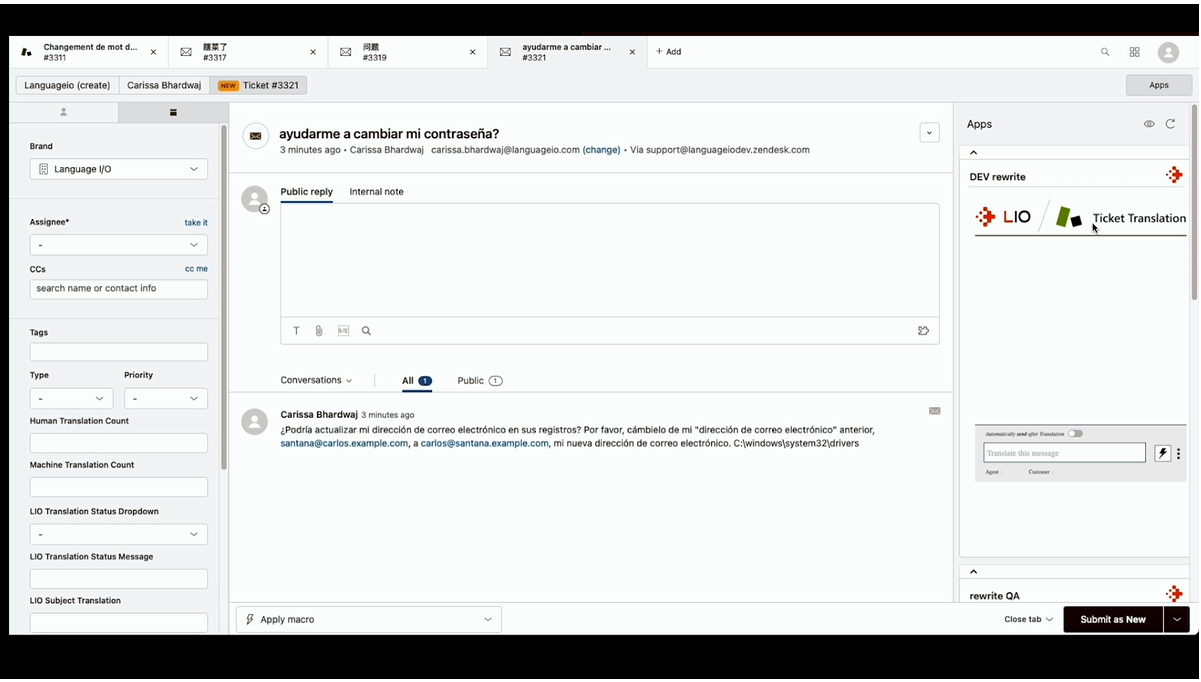Close the Changement de mot #3311 tab

[x=153, y=52]
